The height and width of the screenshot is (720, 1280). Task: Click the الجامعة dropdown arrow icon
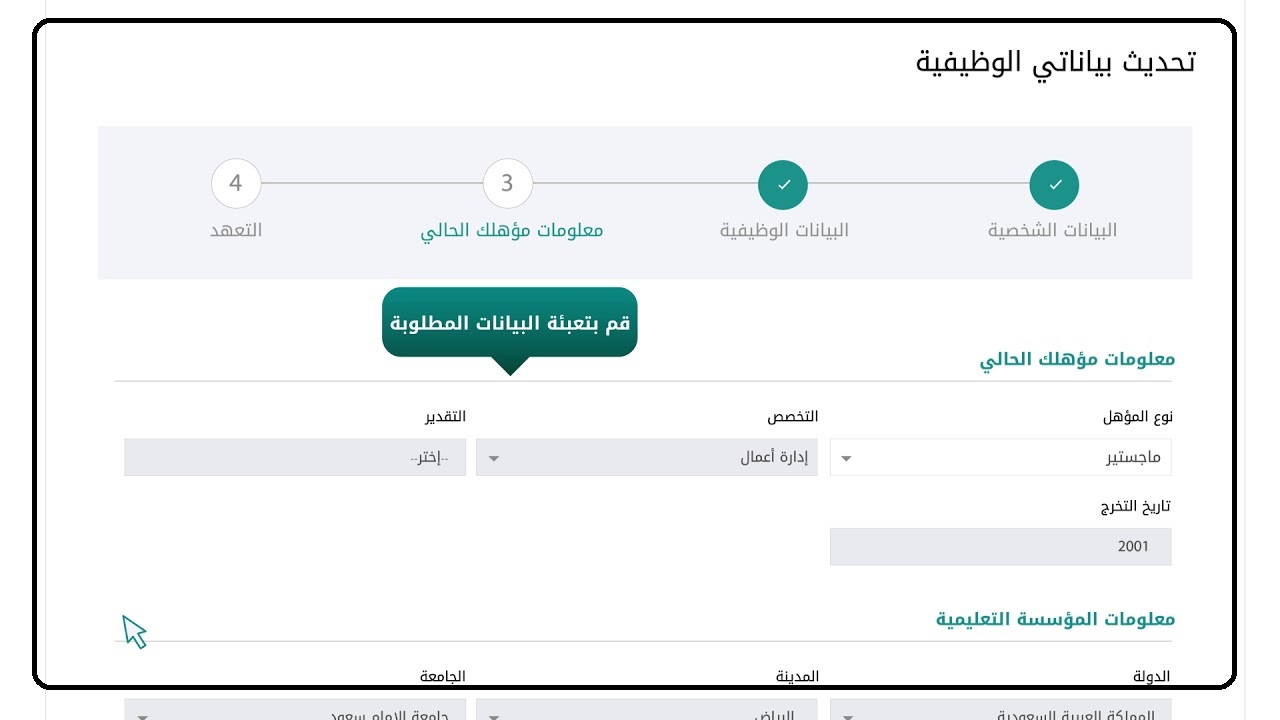pos(142,716)
